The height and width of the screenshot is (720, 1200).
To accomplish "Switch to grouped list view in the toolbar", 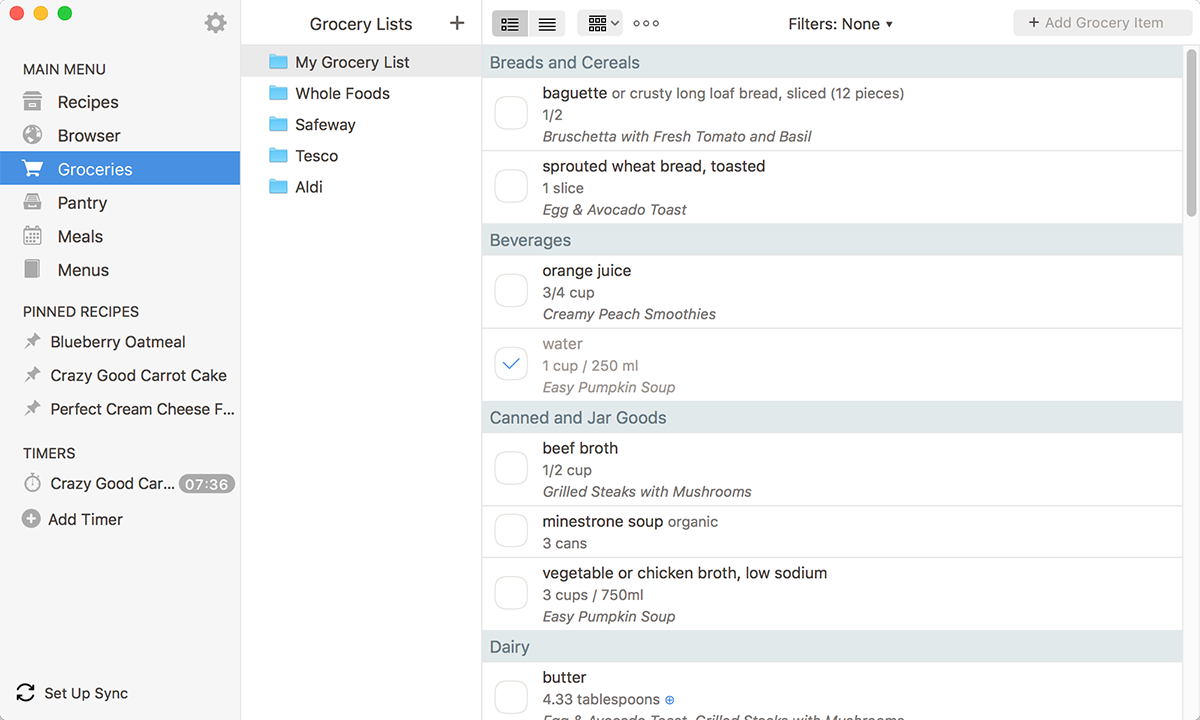I will click(x=509, y=23).
